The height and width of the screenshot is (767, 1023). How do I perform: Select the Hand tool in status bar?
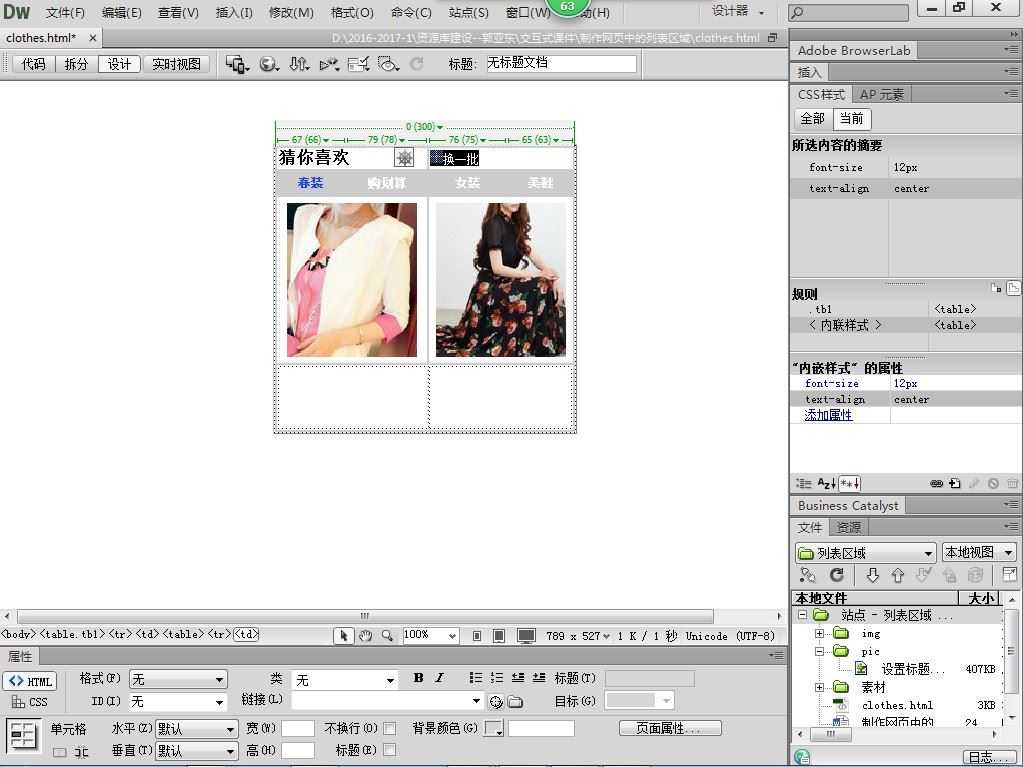coord(366,636)
